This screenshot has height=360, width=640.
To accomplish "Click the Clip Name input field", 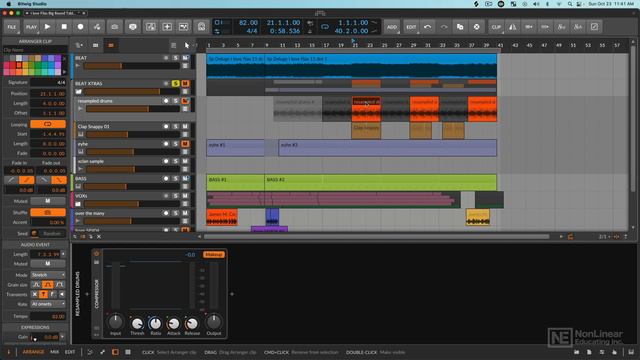I will click(35, 50).
